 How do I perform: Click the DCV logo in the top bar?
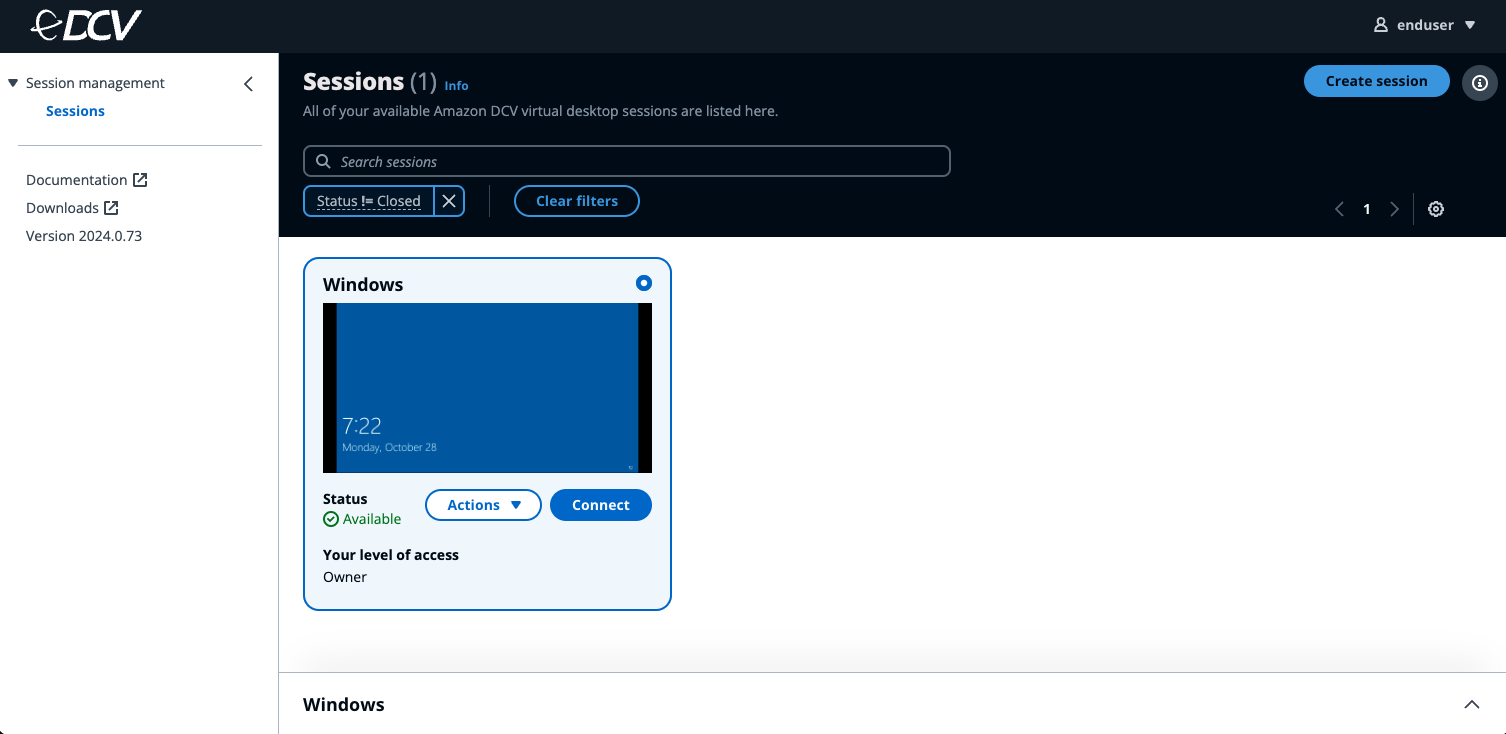(86, 24)
